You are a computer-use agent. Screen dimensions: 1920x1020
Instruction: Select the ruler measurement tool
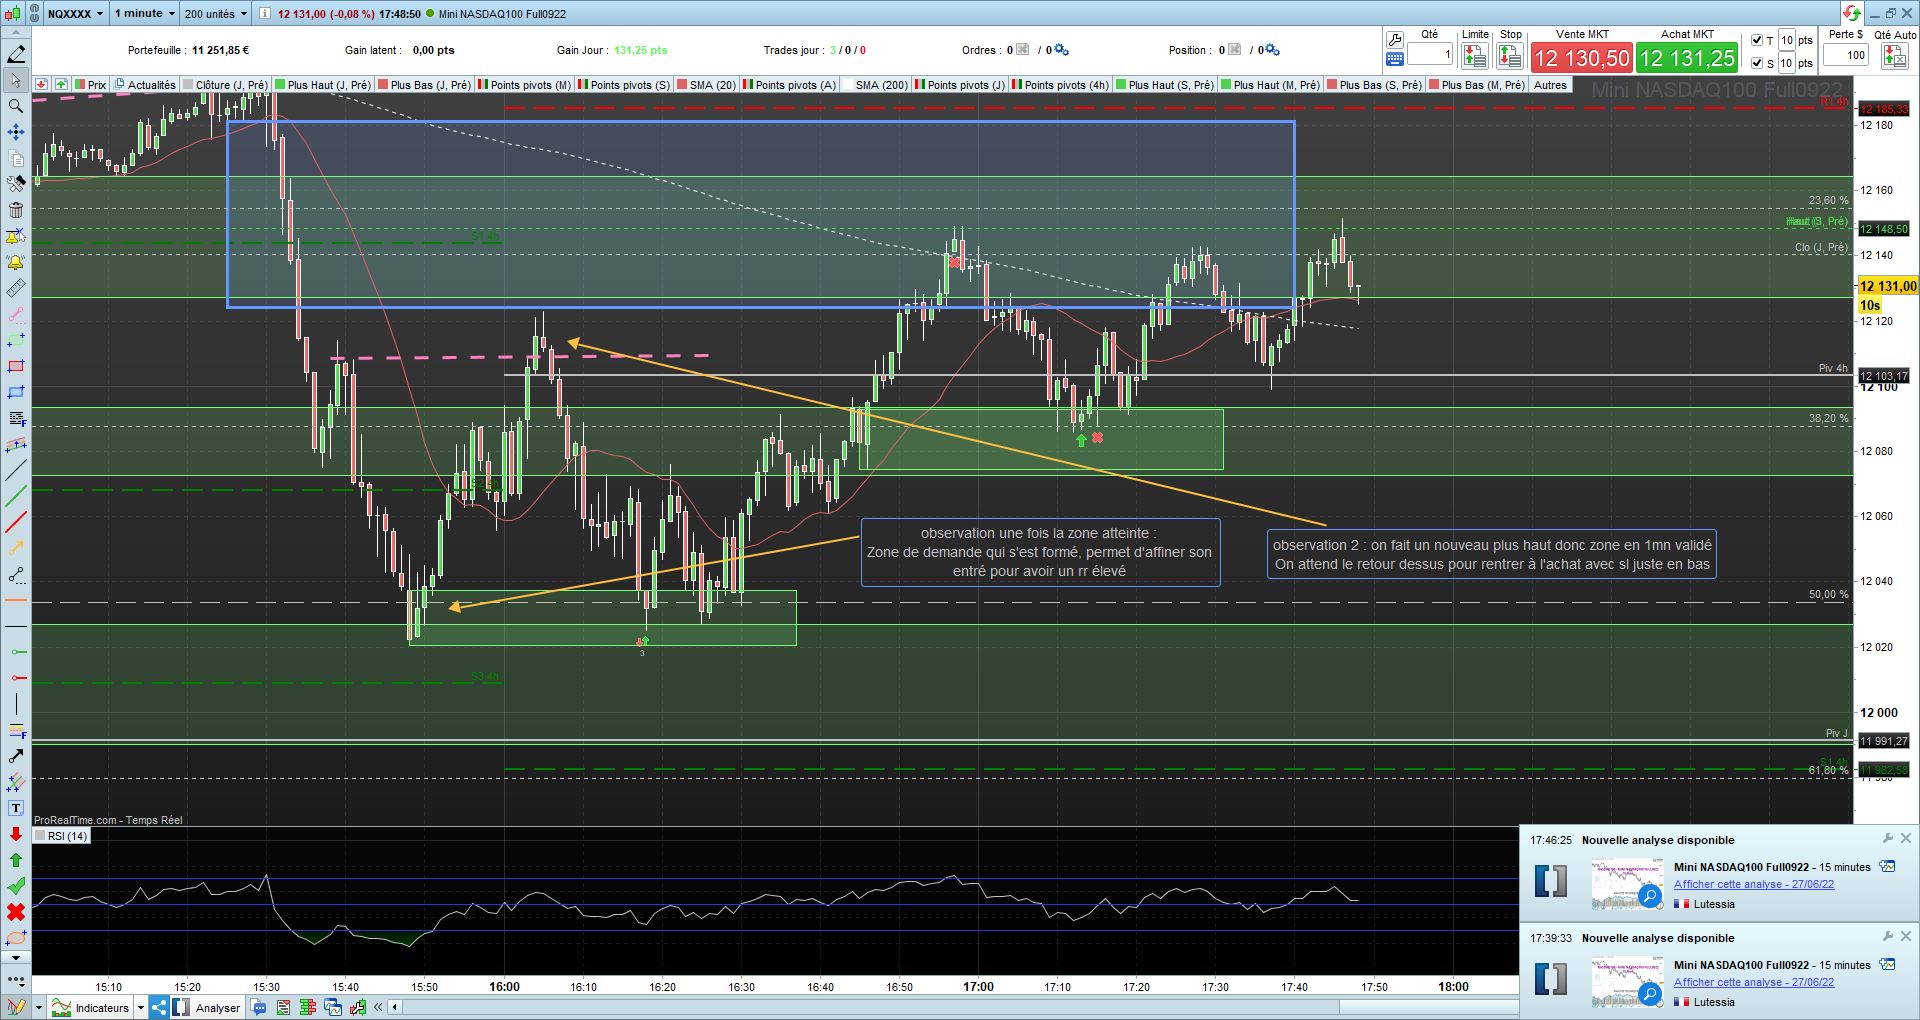pyautogui.click(x=16, y=288)
